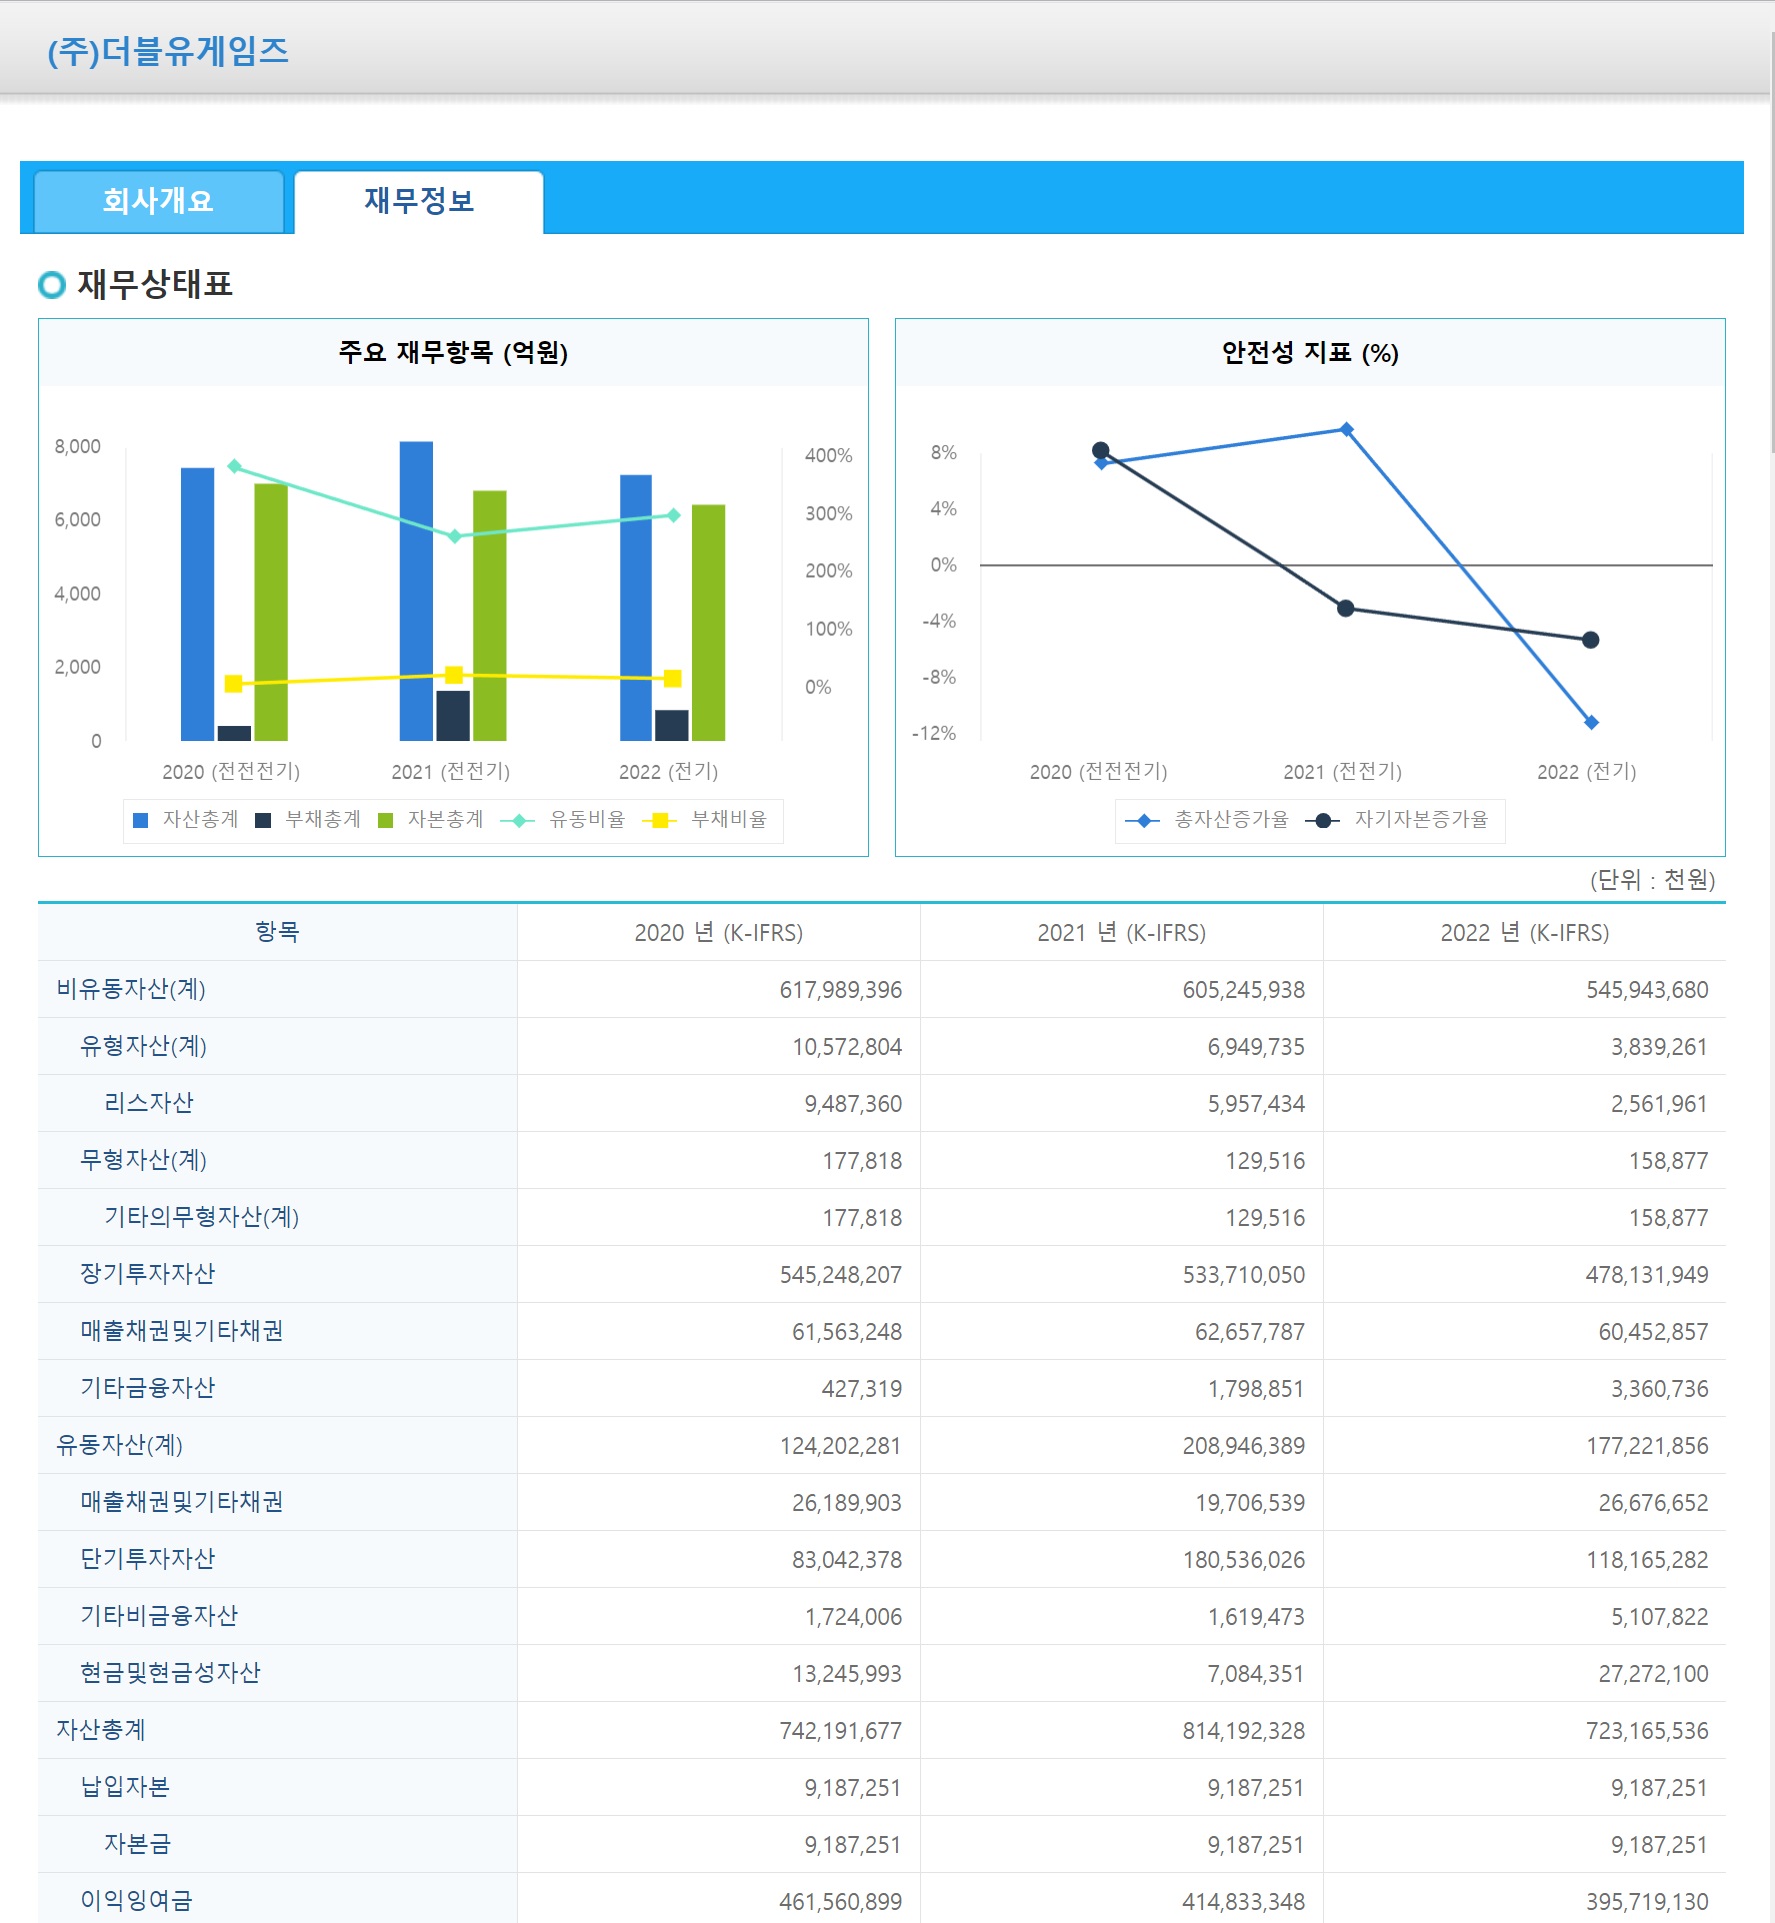Screen dimensions: 1775x1923
Task: Click the 2022 data point on the 총자산증가율 line
Action: pyautogui.click(x=1590, y=722)
